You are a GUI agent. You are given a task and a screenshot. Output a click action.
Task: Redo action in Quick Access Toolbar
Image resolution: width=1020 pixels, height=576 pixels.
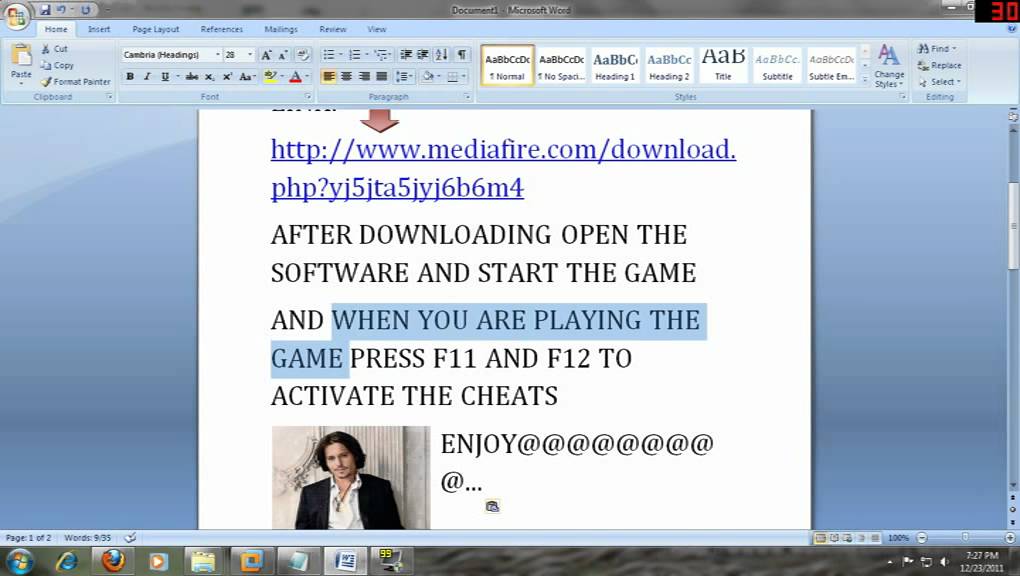(85, 10)
